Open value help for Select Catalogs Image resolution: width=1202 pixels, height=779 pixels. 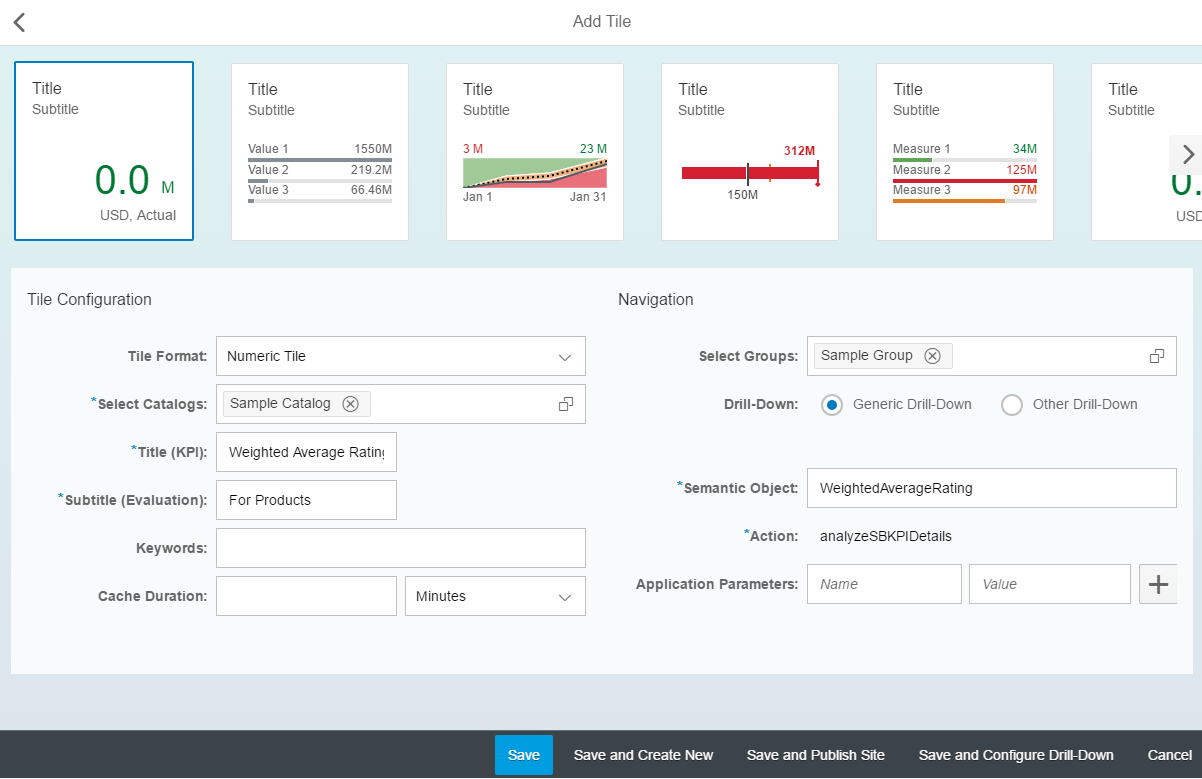coord(566,404)
